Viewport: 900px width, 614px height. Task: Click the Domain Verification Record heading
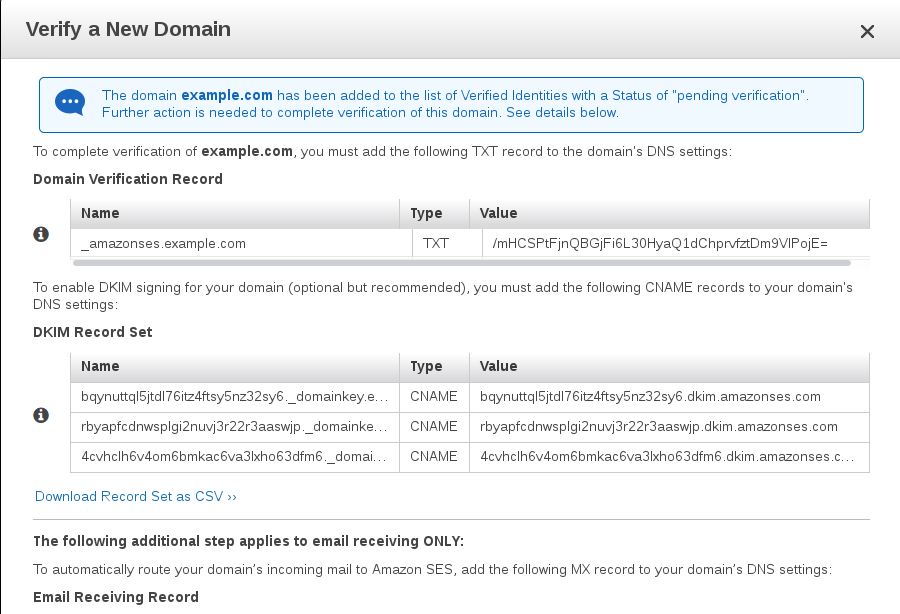point(125,179)
